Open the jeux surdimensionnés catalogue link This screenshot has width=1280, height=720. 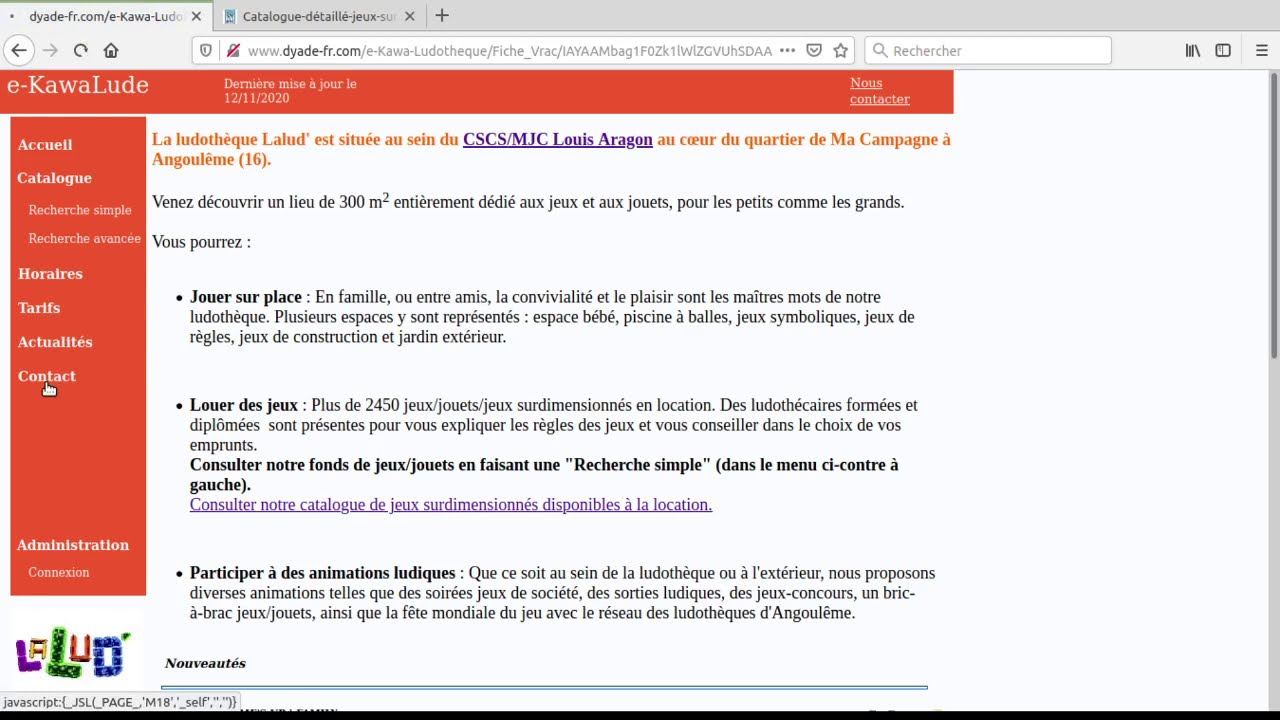[x=451, y=505]
